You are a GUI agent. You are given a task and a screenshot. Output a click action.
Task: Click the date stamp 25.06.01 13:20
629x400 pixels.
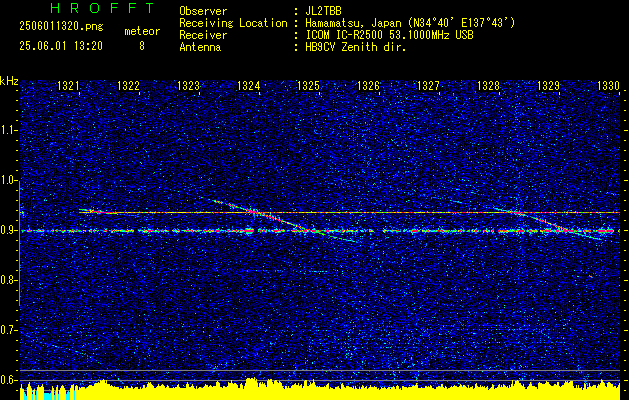click(61, 46)
